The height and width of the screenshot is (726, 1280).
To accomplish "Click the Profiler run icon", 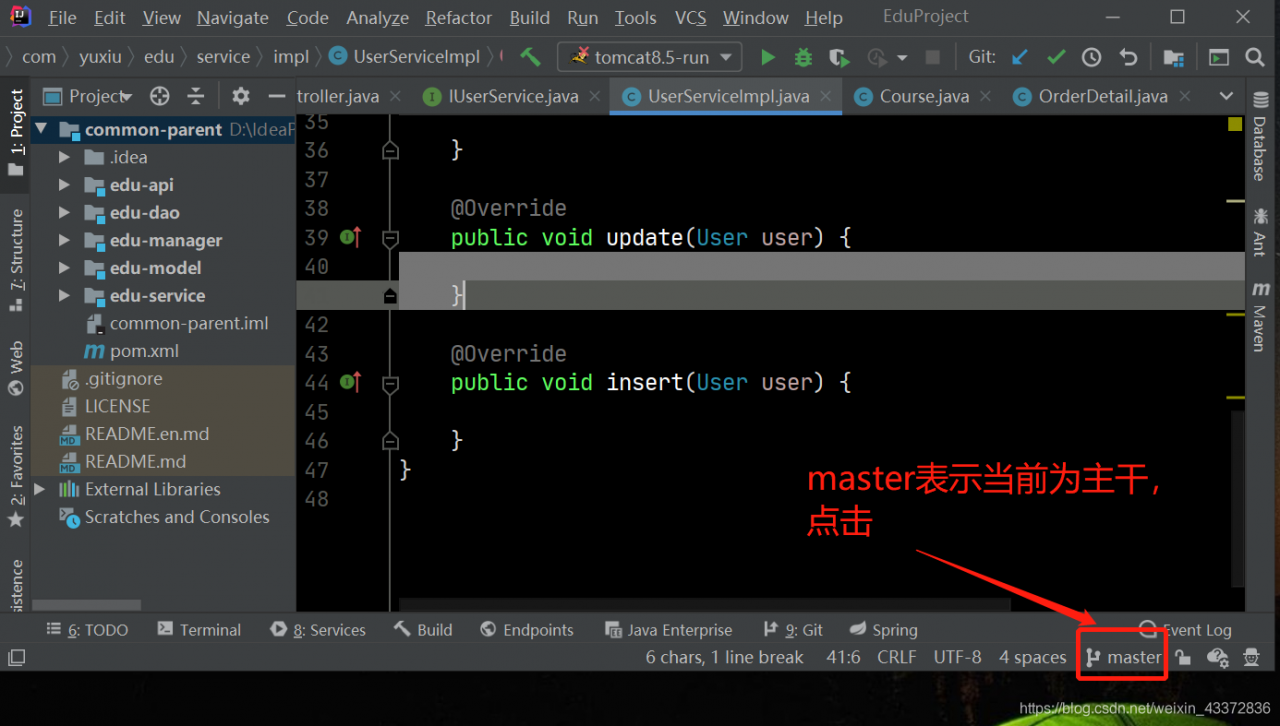I will click(x=877, y=57).
